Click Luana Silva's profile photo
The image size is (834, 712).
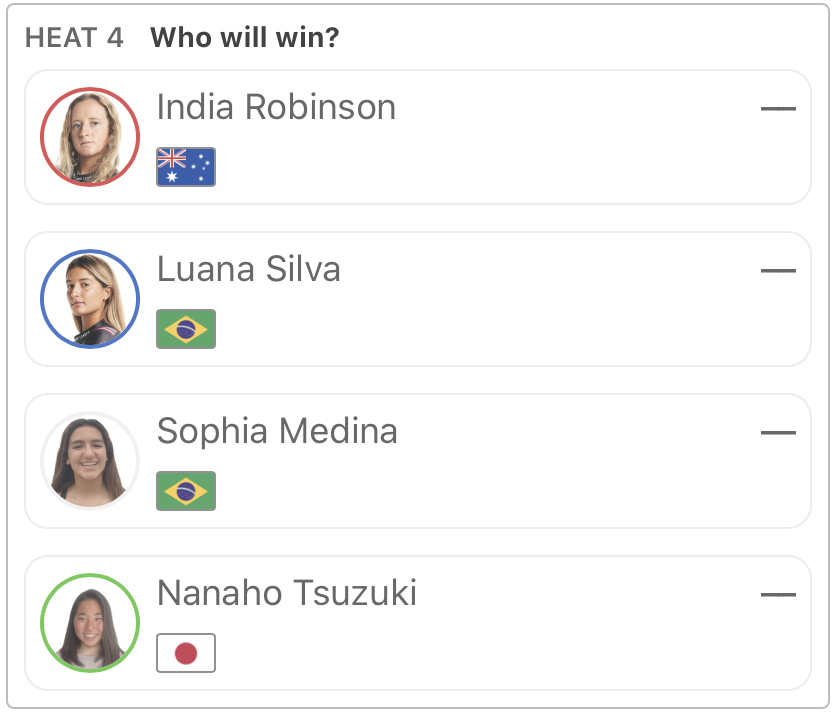click(90, 299)
